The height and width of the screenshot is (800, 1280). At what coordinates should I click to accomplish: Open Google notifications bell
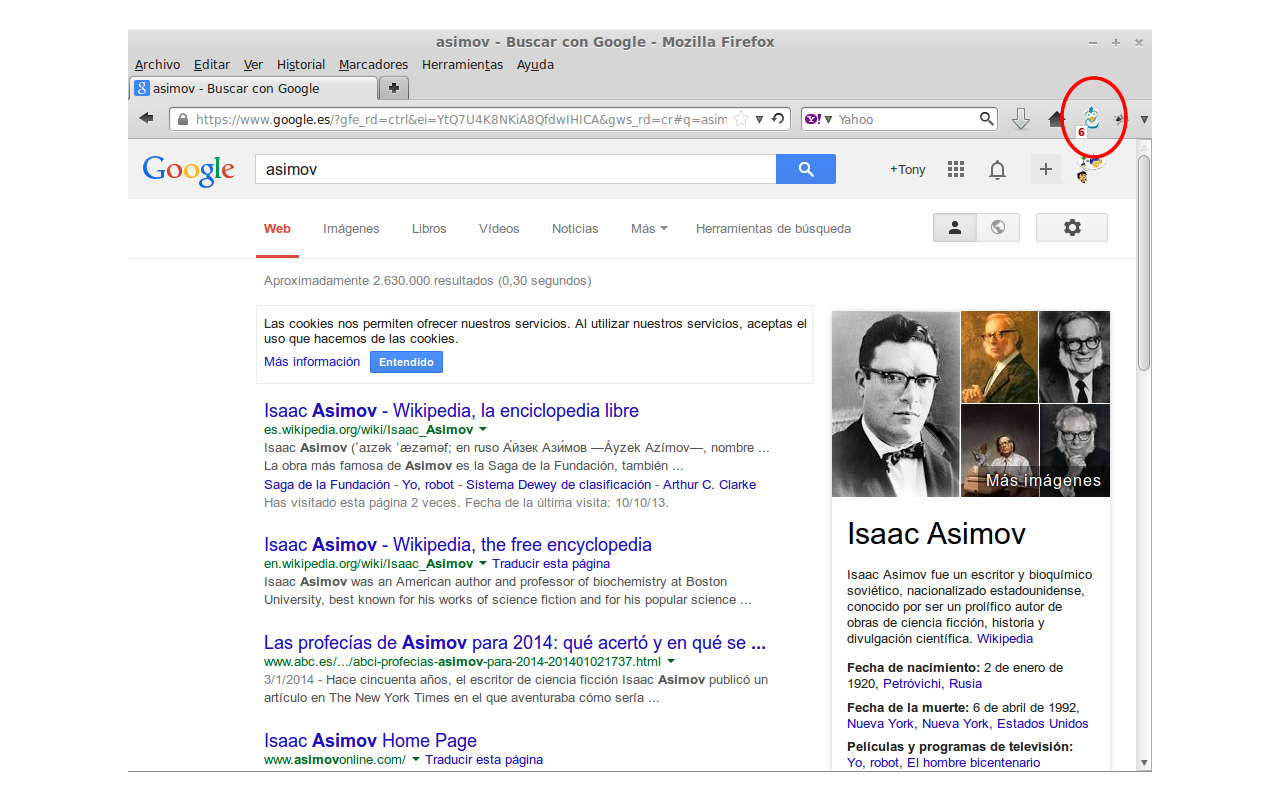click(x=997, y=170)
